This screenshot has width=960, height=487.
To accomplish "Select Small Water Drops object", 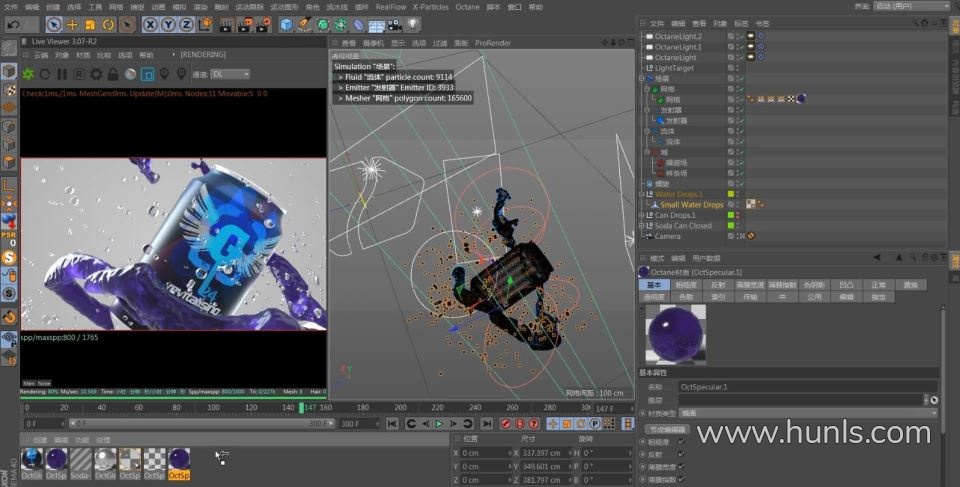I will tap(692, 205).
